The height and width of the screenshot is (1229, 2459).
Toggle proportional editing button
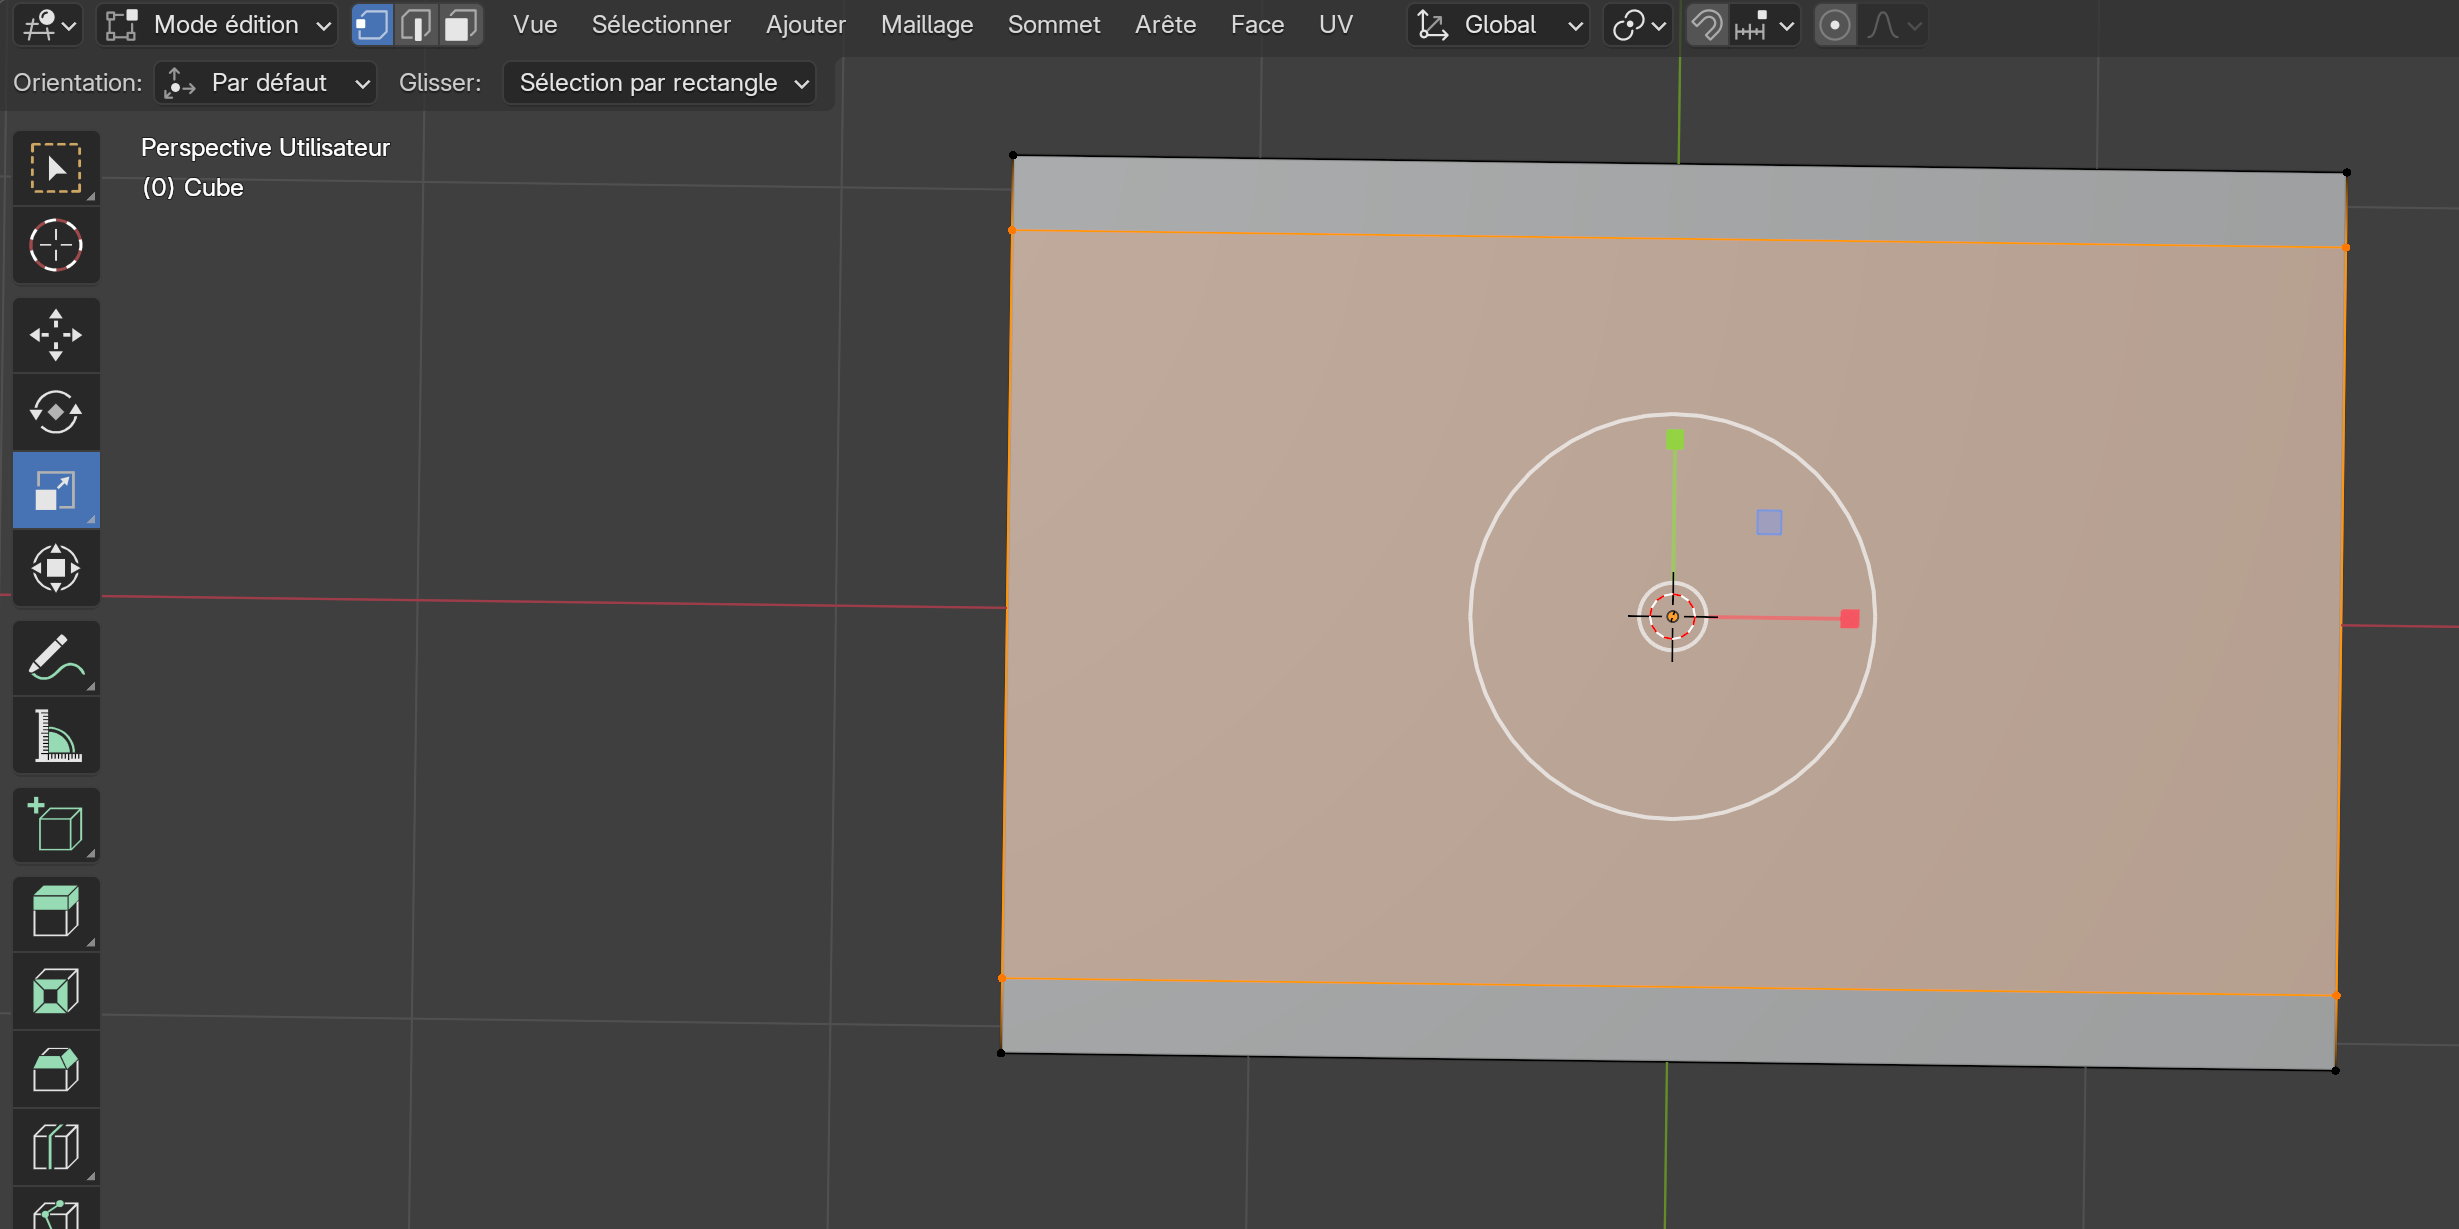1835,25
